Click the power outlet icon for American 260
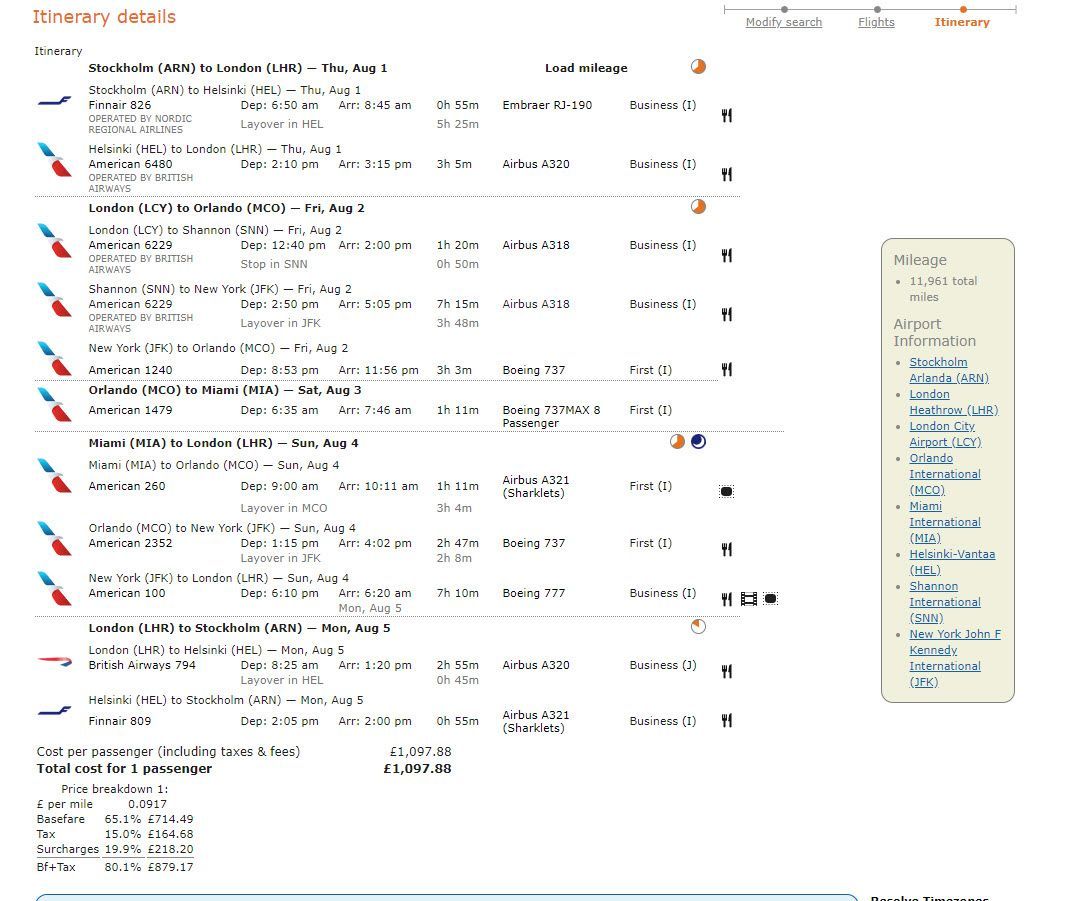 coord(727,491)
